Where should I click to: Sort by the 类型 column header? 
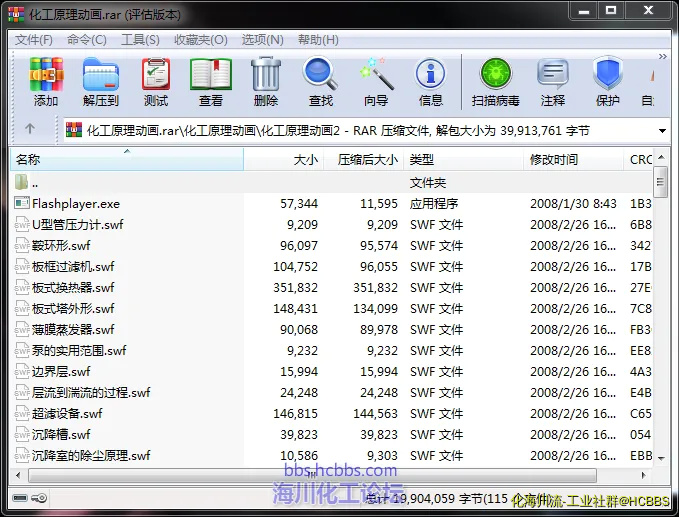coord(463,159)
